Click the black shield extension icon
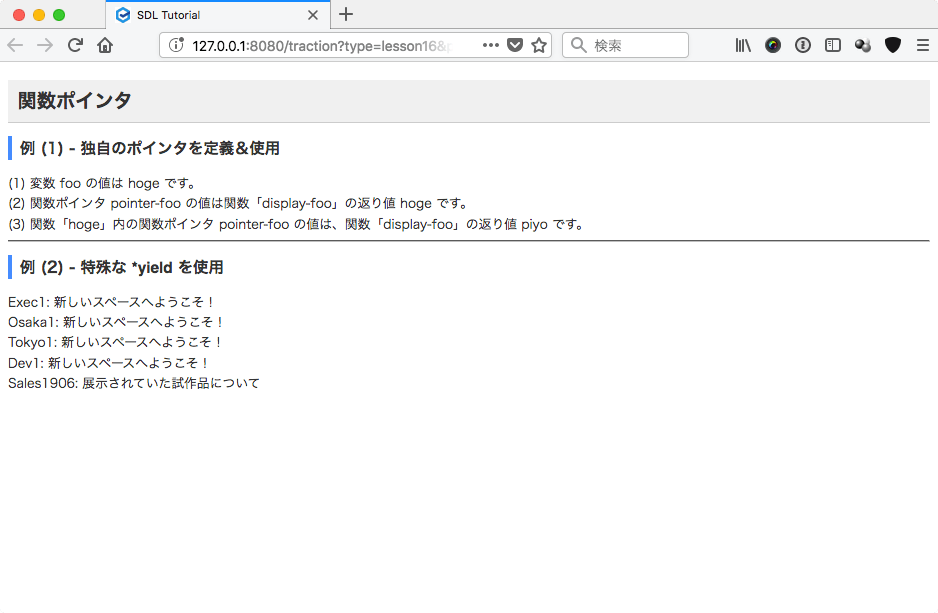 [x=893, y=45]
